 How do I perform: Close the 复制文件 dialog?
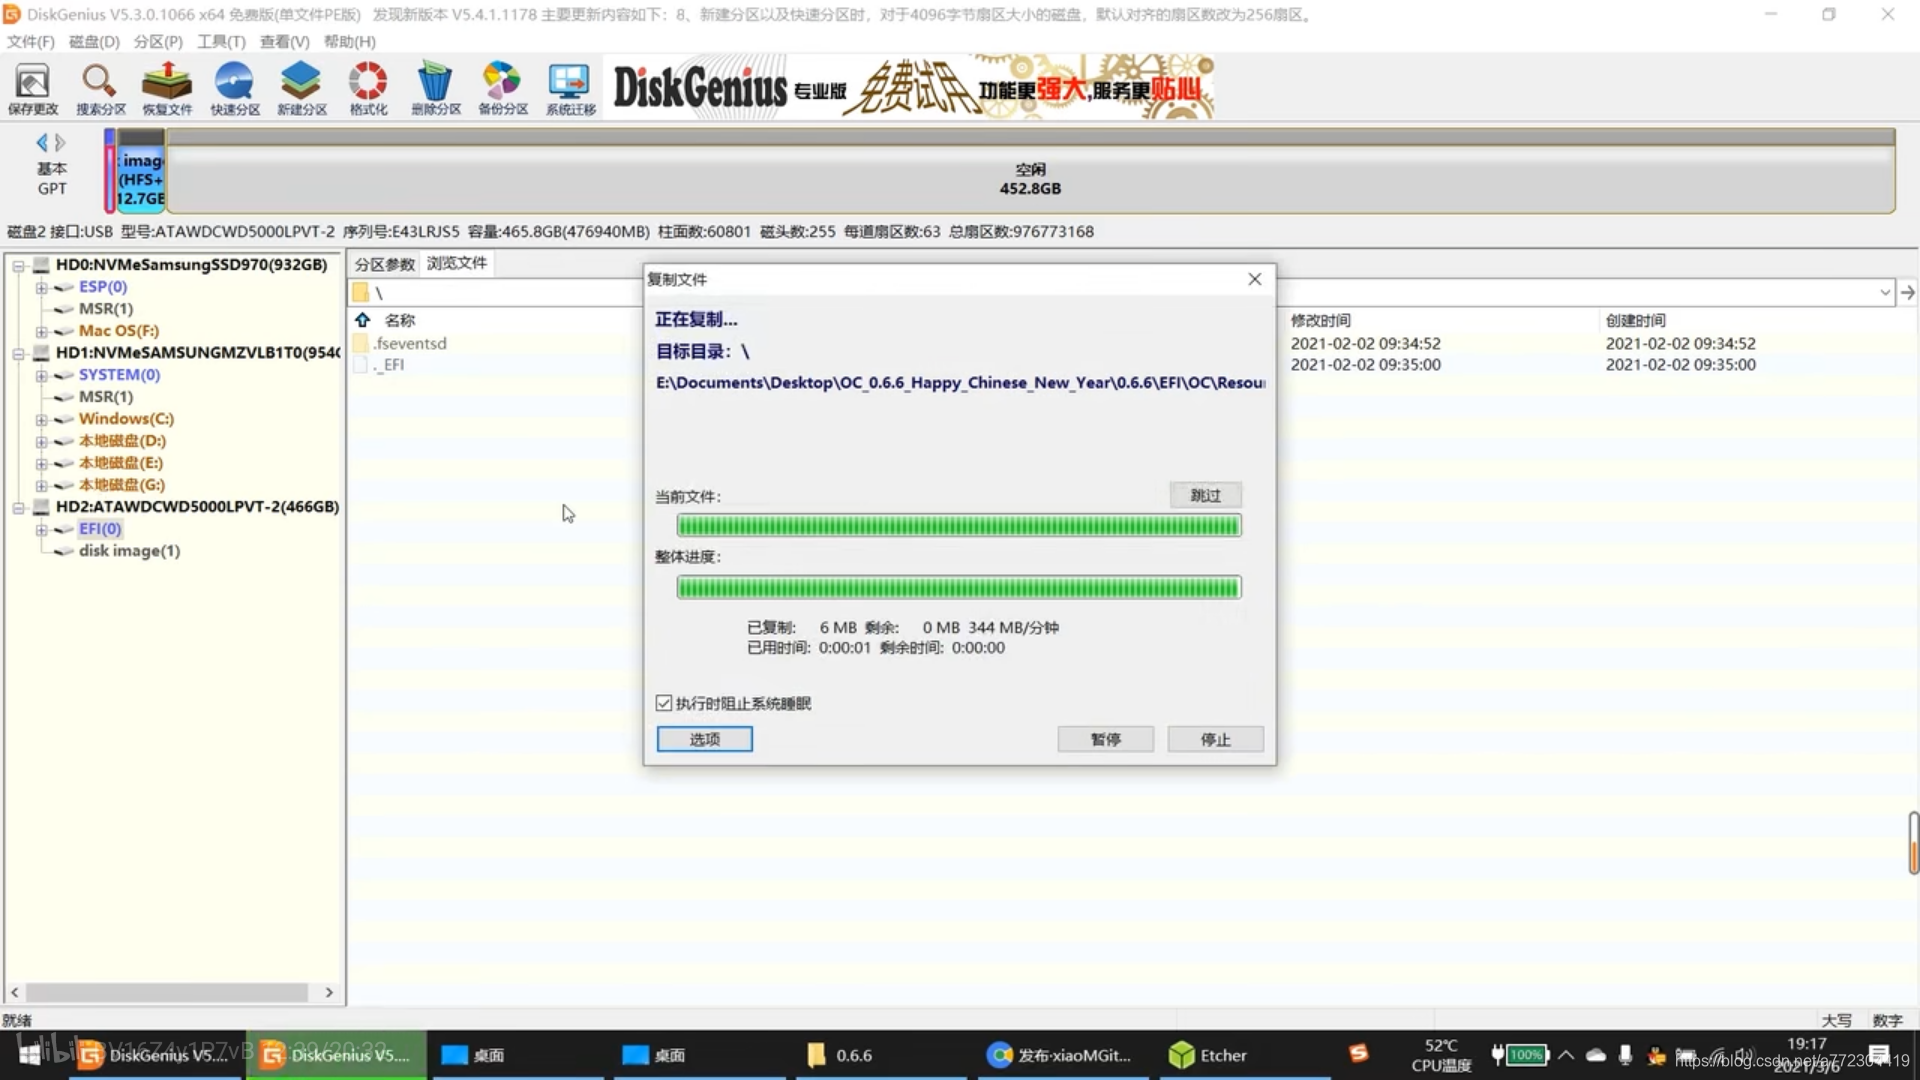[1255, 279]
